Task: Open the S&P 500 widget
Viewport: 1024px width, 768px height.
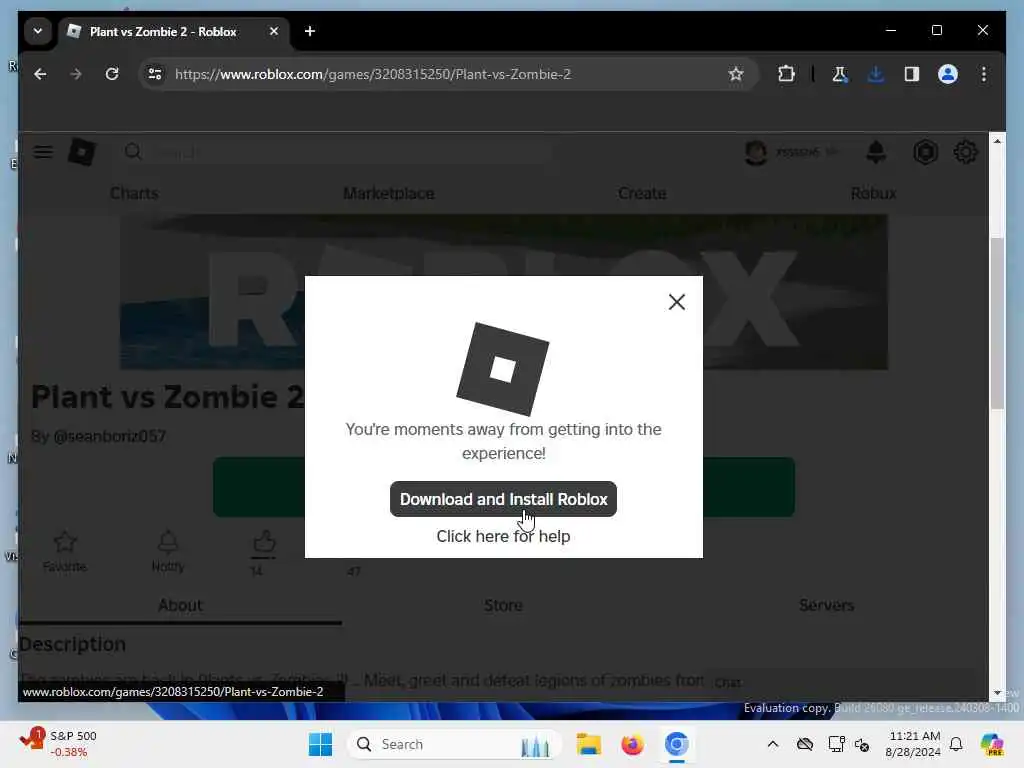Action: click(x=59, y=744)
